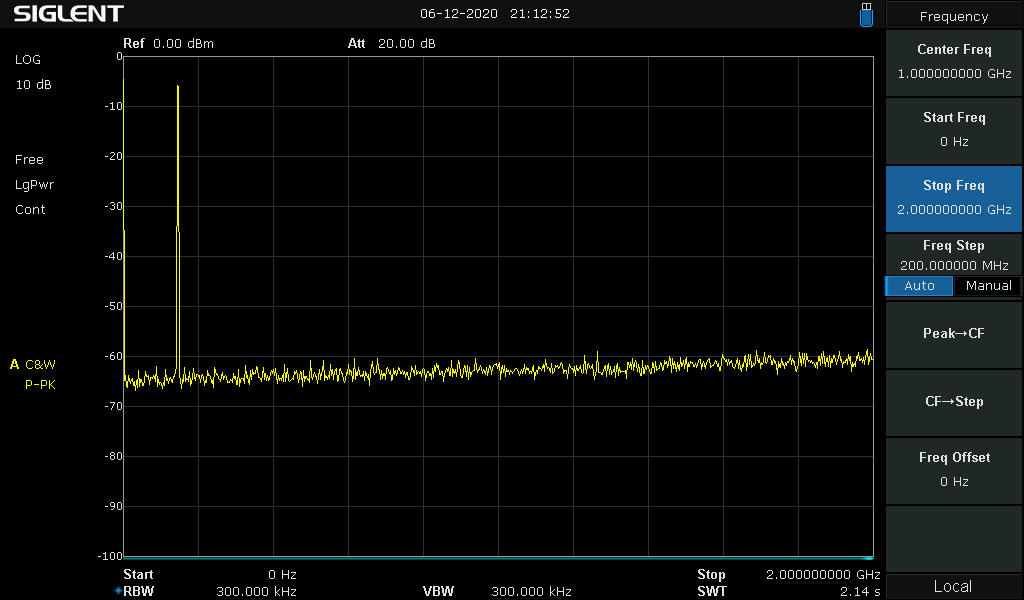Click the LOG scale type label
1024x600 pixels.
(27, 59)
